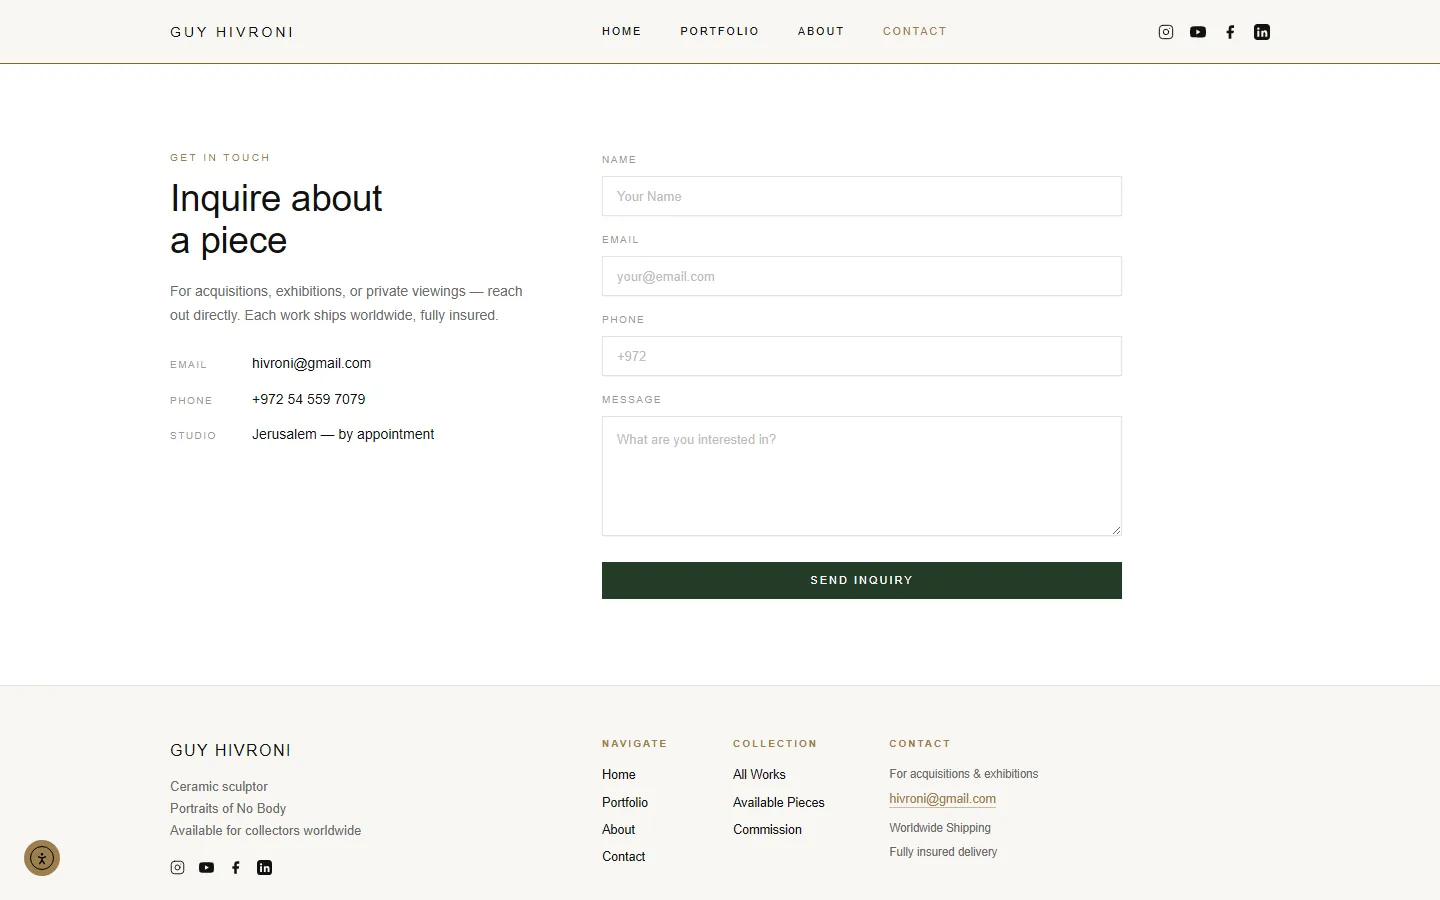The height and width of the screenshot is (900, 1440).
Task: Click the 'Worldwide Shipping' footer text
Action: coord(940,828)
